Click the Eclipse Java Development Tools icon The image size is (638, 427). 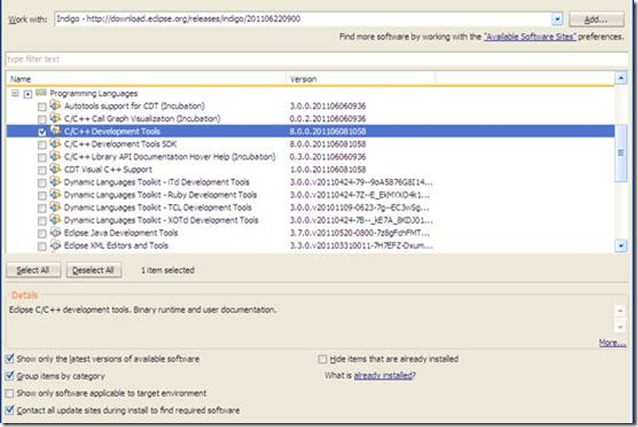[55, 232]
